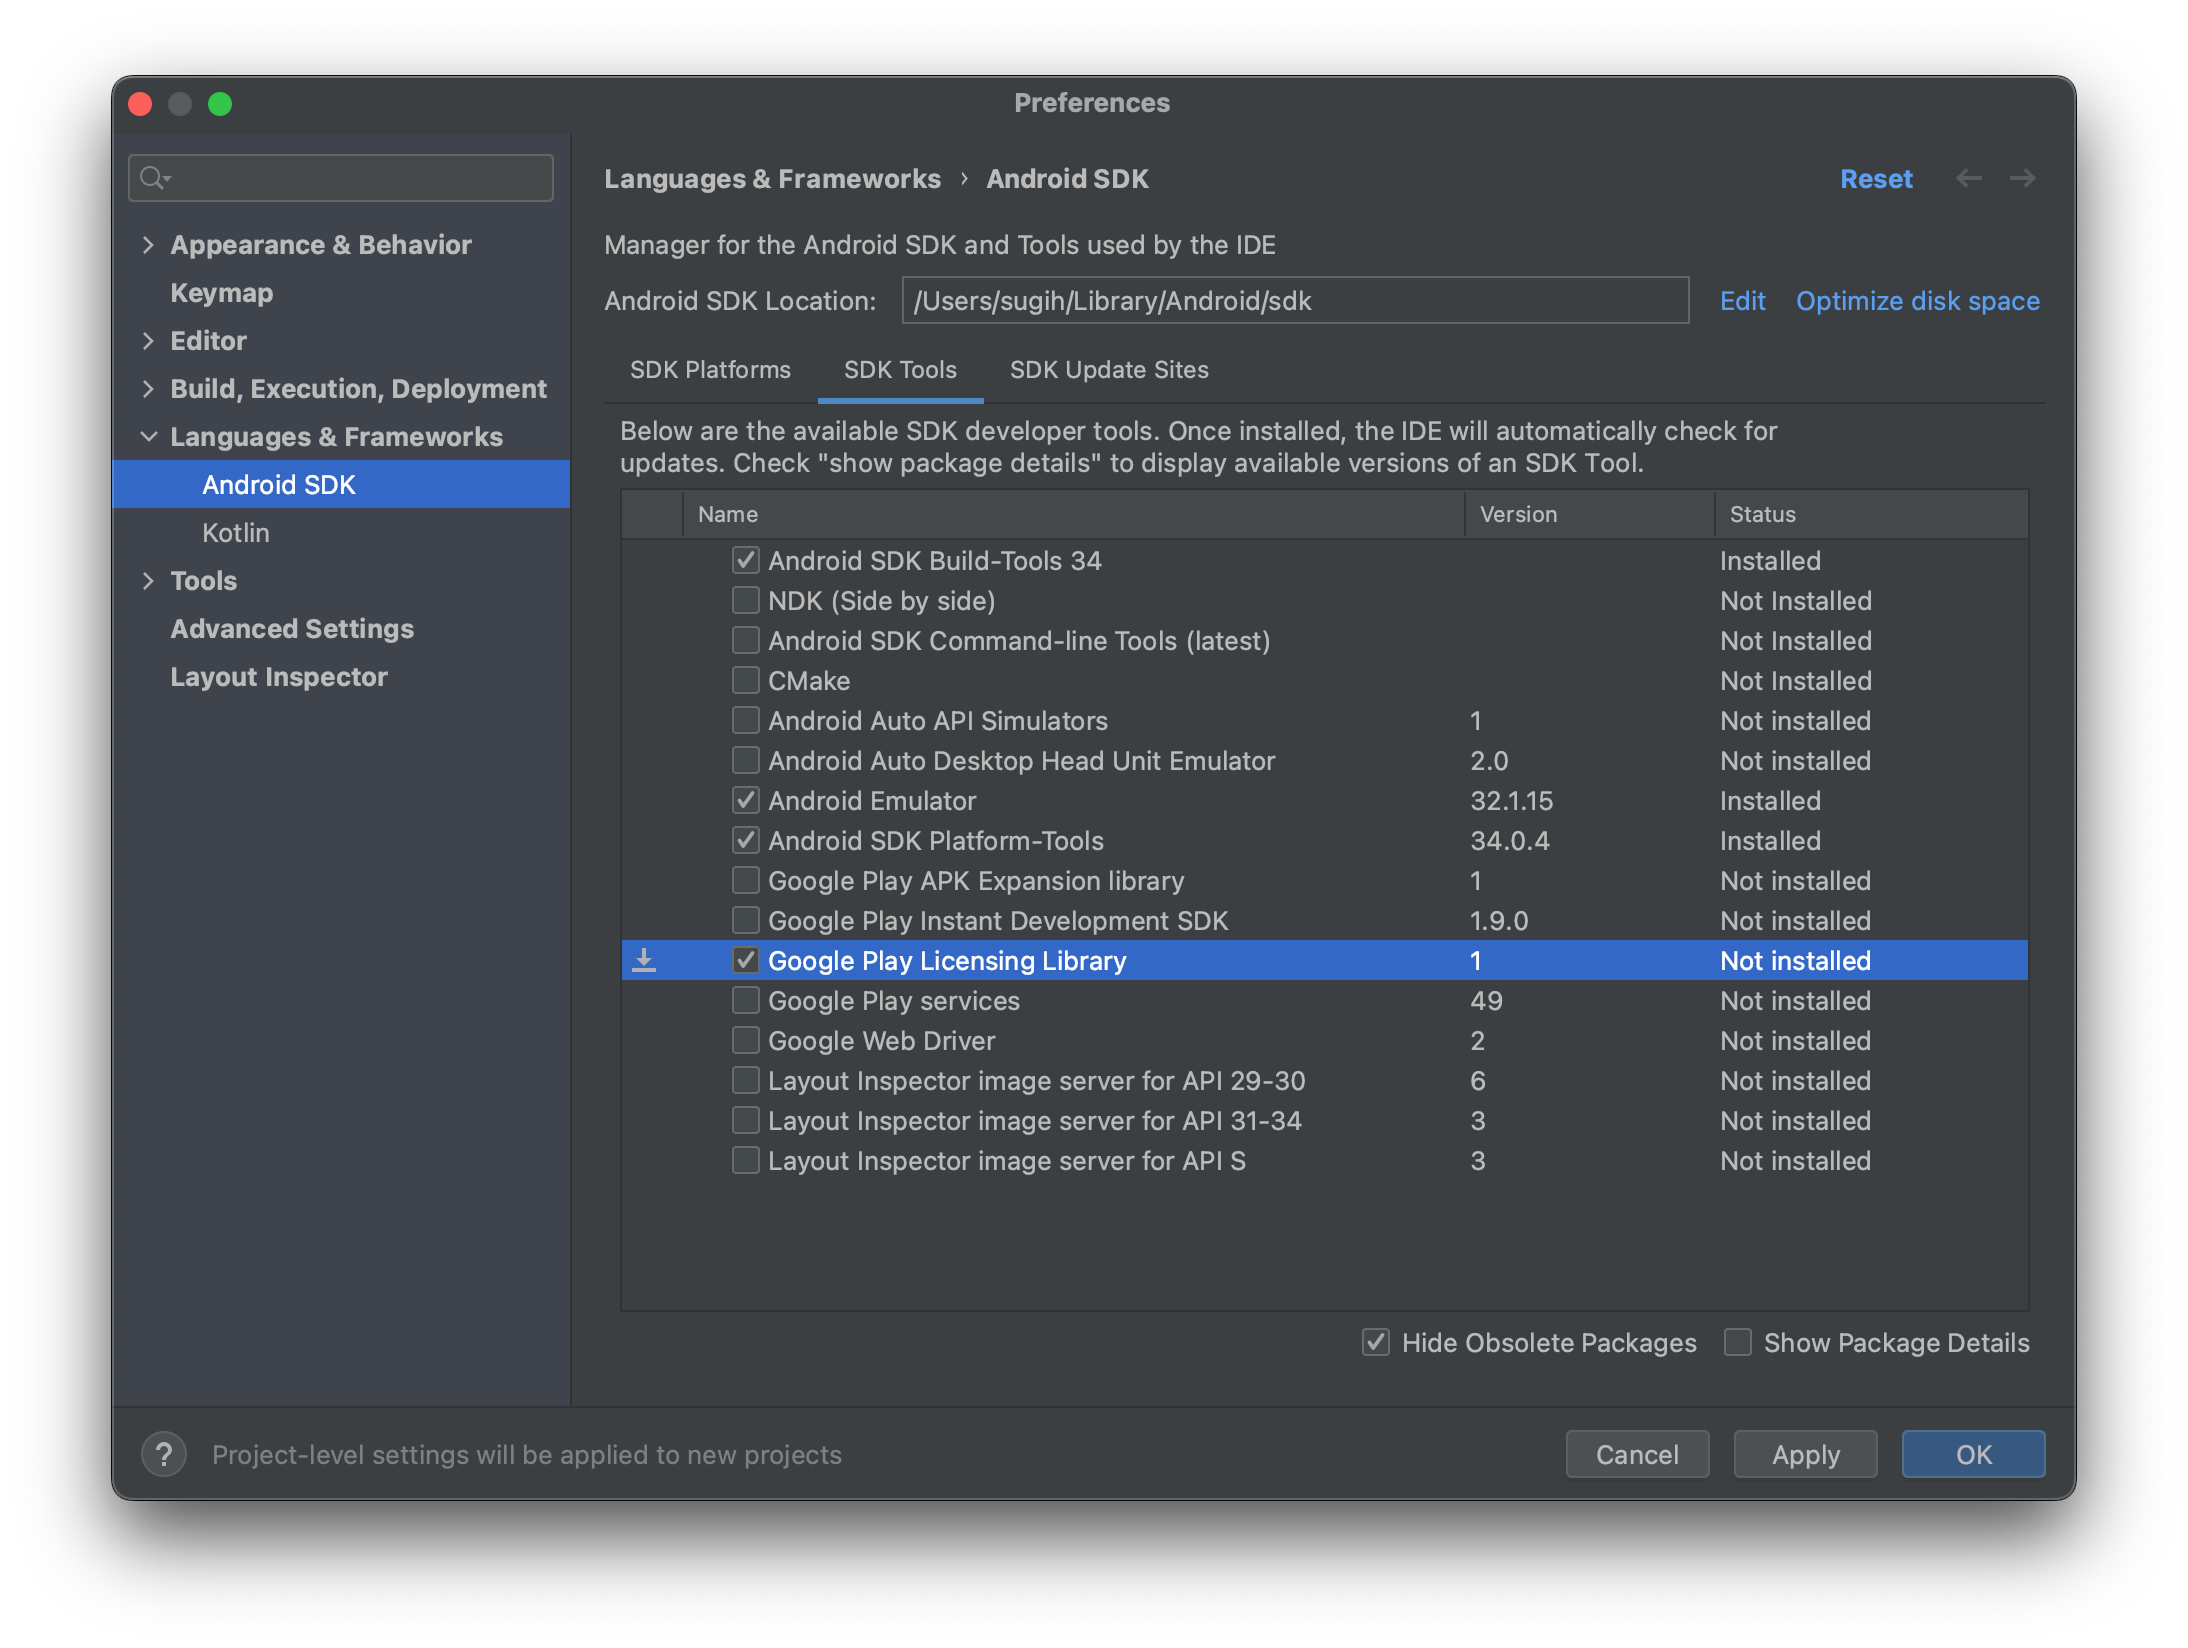Image resolution: width=2188 pixels, height=1648 pixels.
Task: Open SDK Update Sites tab
Action: [1108, 370]
